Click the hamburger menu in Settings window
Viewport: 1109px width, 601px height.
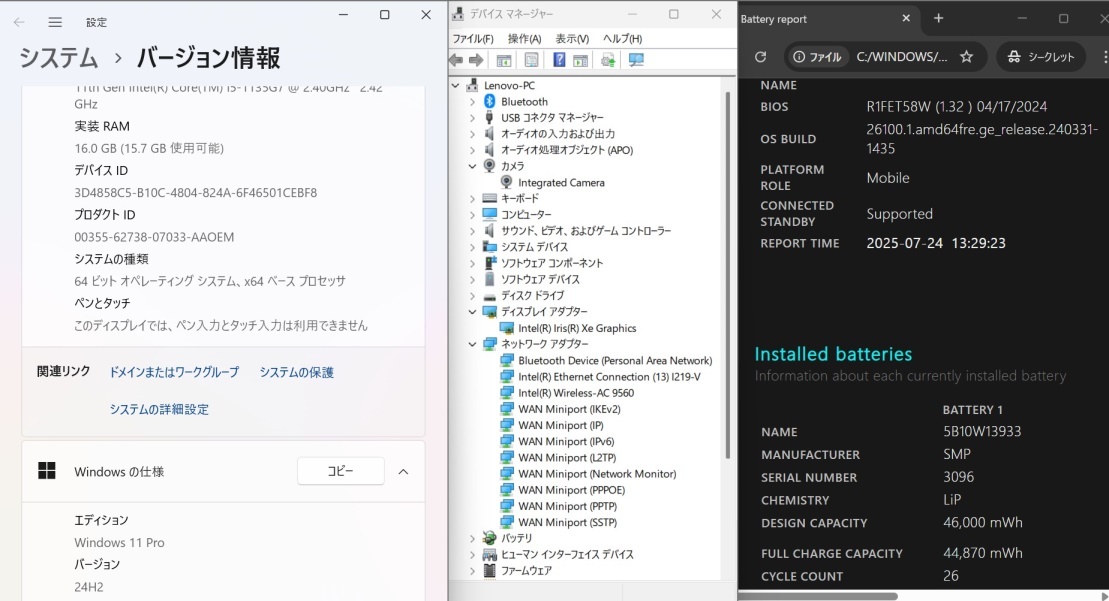(55, 21)
